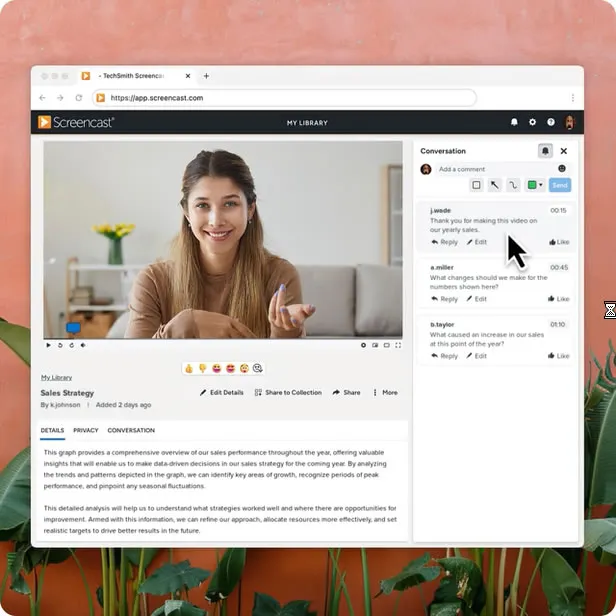Close the Conversation panel

click(x=564, y=151)
